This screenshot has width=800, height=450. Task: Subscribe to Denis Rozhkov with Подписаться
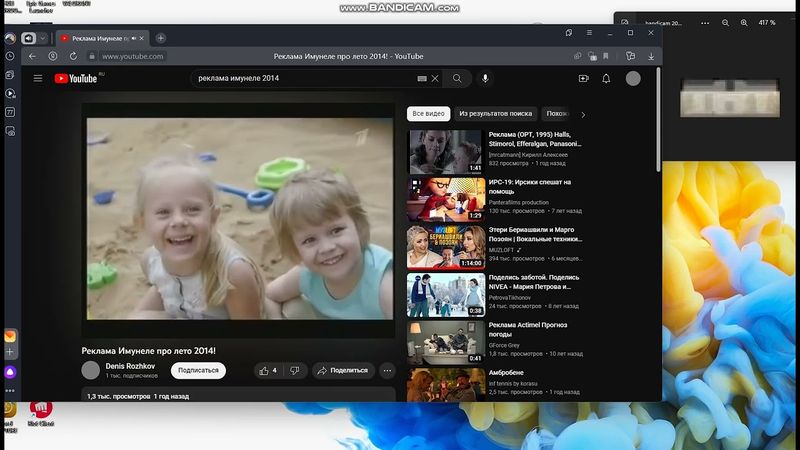[x=198, y=370]
